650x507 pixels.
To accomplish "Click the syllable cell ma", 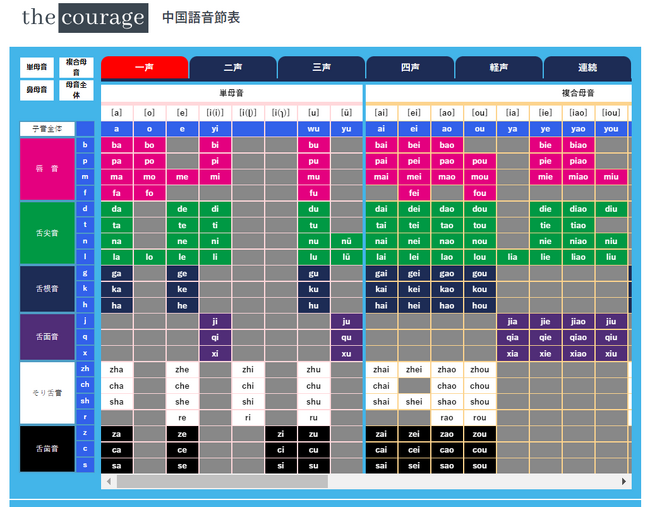I will 117,177.
